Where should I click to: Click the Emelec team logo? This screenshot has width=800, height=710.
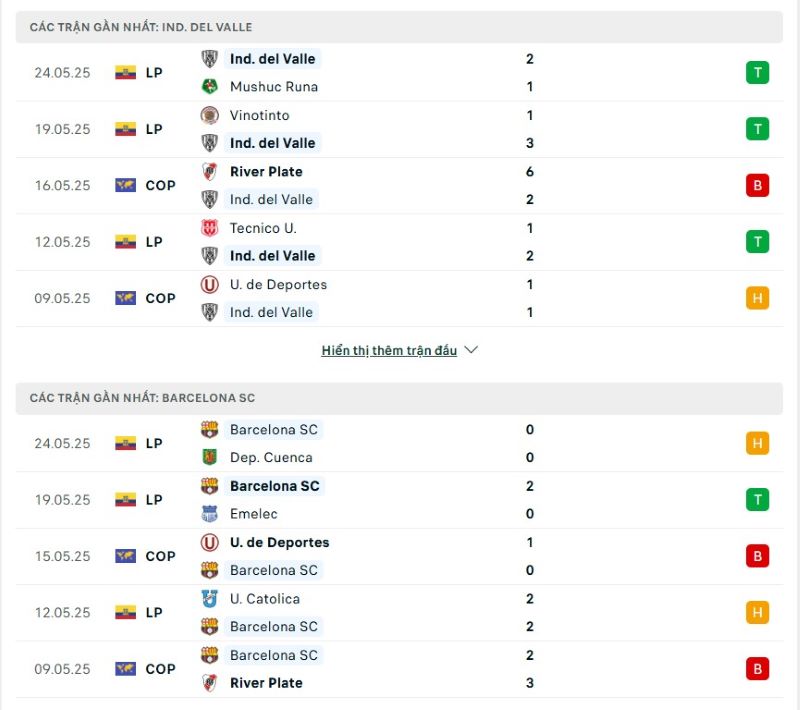click(x=209, y=514)
